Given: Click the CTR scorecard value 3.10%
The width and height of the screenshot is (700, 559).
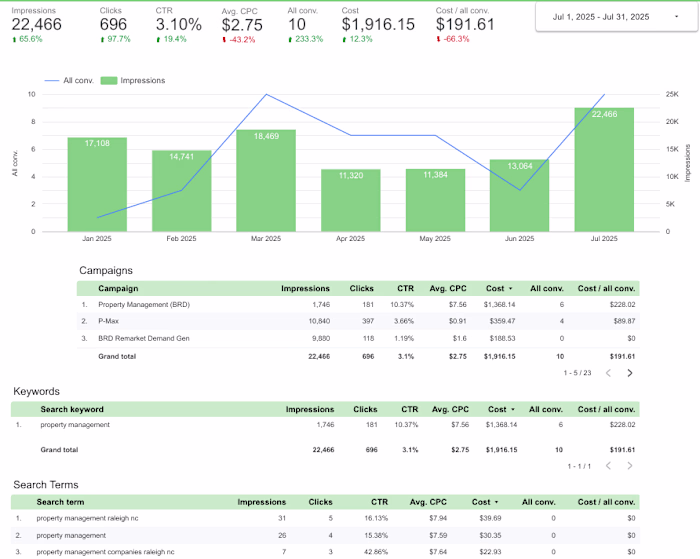Looking at the screenshot, I should (x=179, y=25).
